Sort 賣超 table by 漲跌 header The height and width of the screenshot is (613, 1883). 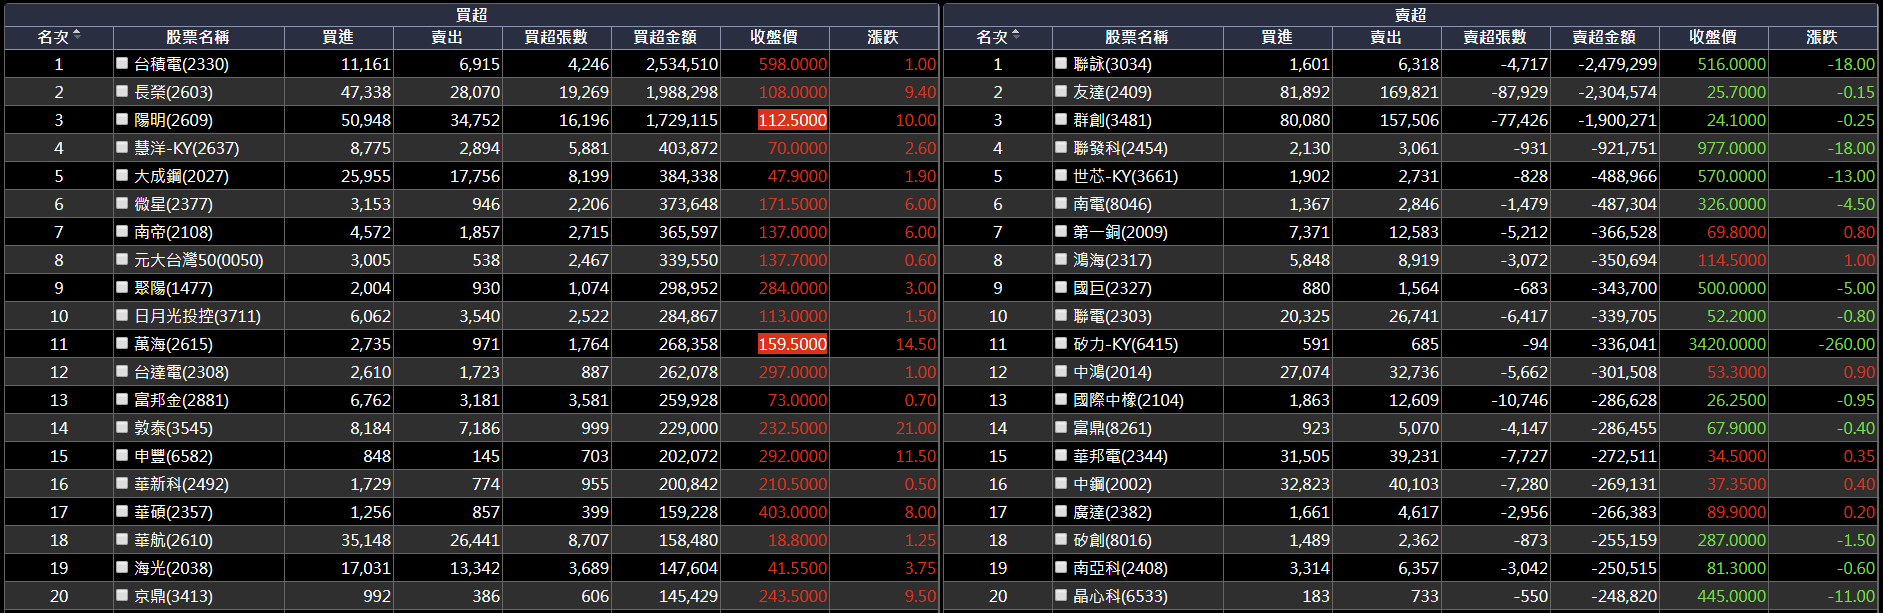1822,37
